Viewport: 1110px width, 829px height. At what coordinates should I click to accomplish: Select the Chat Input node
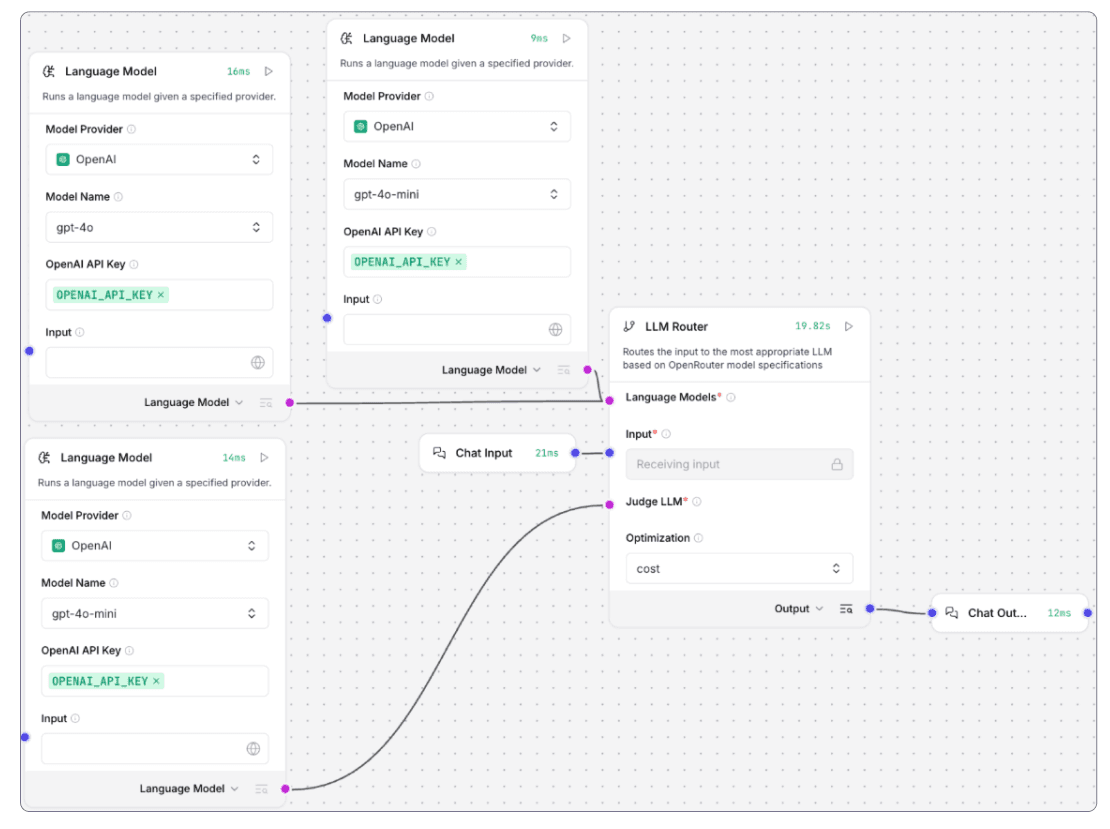(x=484, y=453)
